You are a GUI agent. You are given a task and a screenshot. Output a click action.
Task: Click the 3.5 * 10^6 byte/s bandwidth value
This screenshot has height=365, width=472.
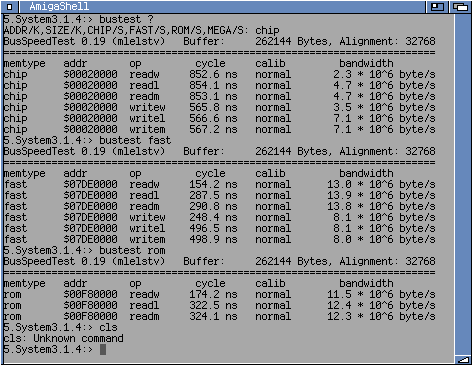384,107
